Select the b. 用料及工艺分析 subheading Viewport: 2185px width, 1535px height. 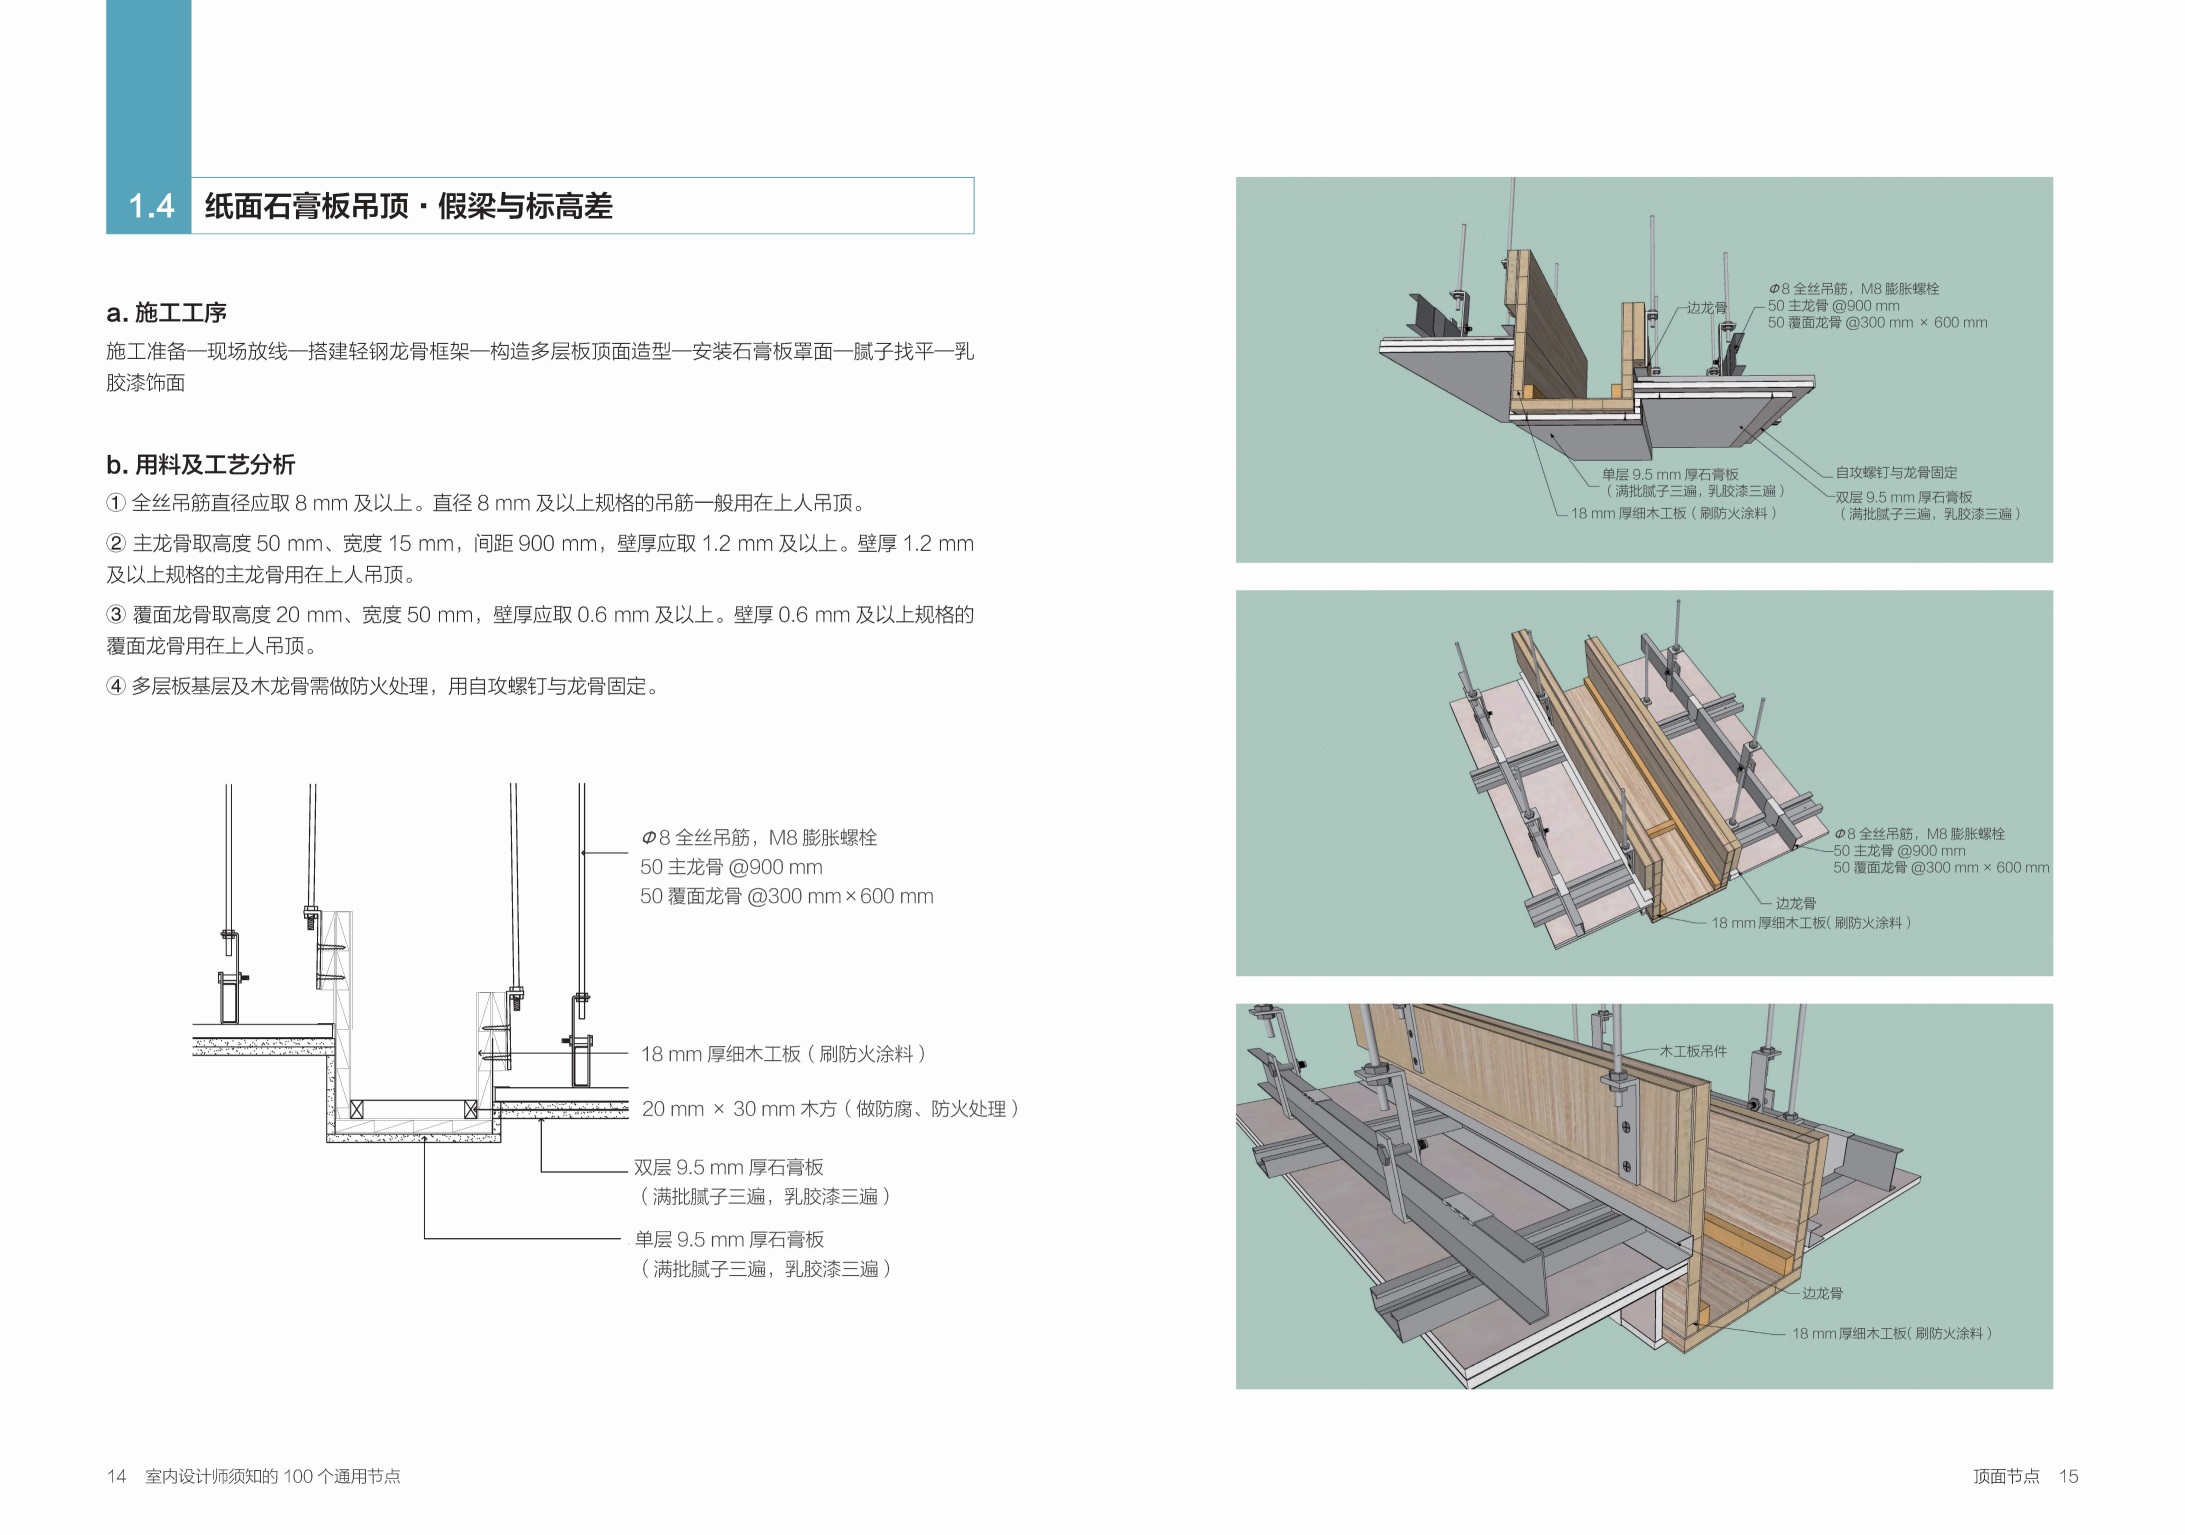[x=200, y=464]
